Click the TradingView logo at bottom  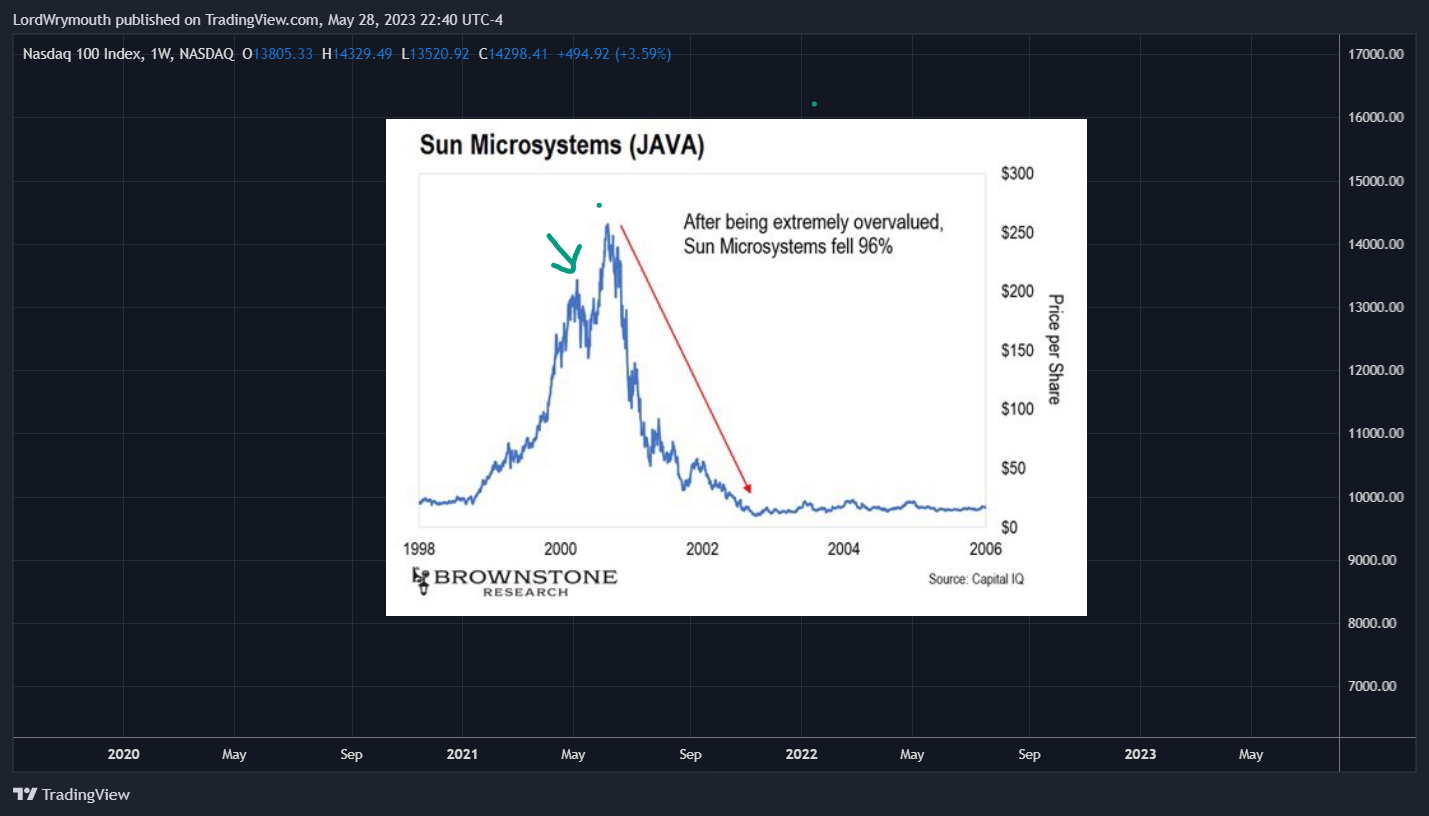coord(72,795)
